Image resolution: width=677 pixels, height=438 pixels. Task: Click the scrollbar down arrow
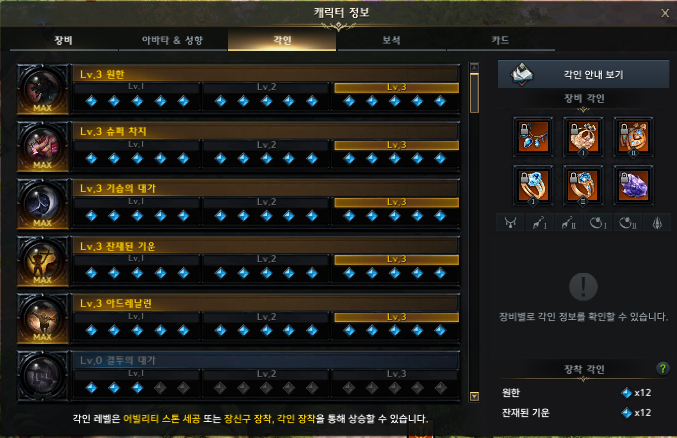[474, 396]
